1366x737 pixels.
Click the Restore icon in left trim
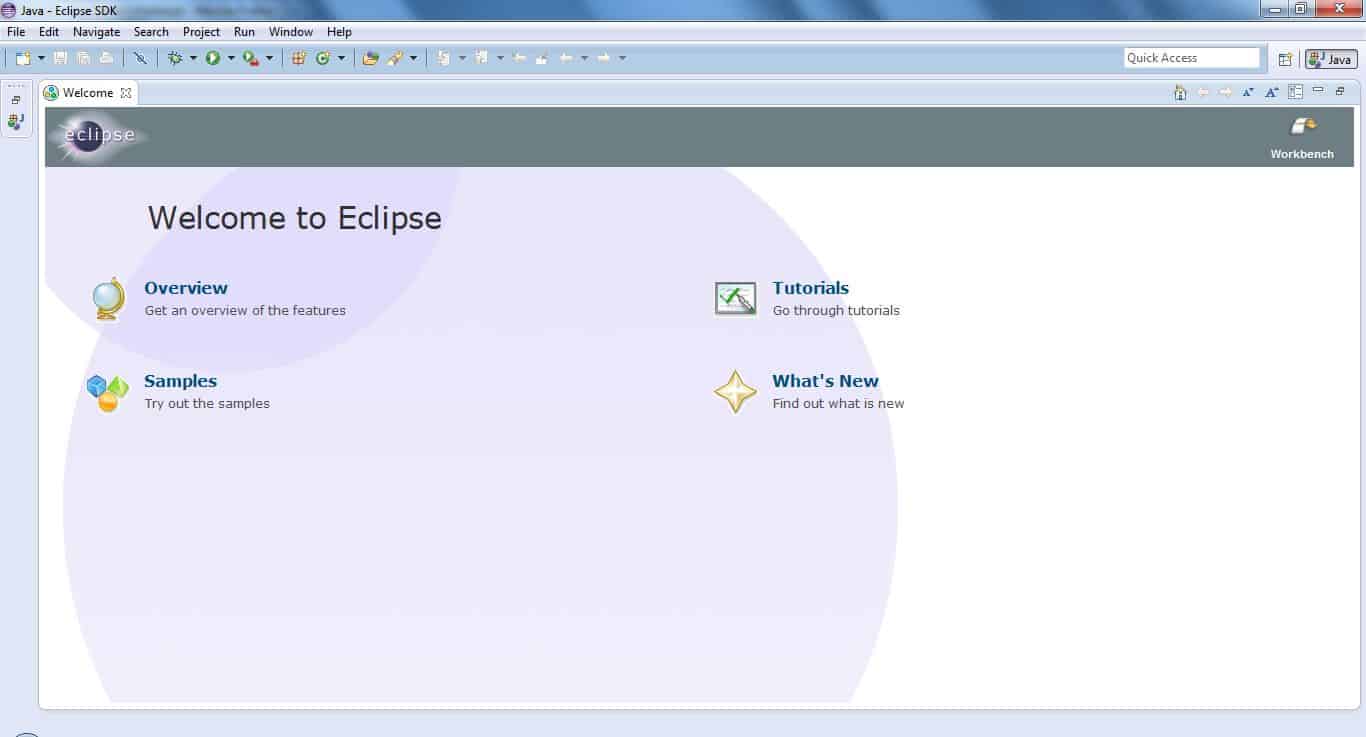[x=16, y=100]
